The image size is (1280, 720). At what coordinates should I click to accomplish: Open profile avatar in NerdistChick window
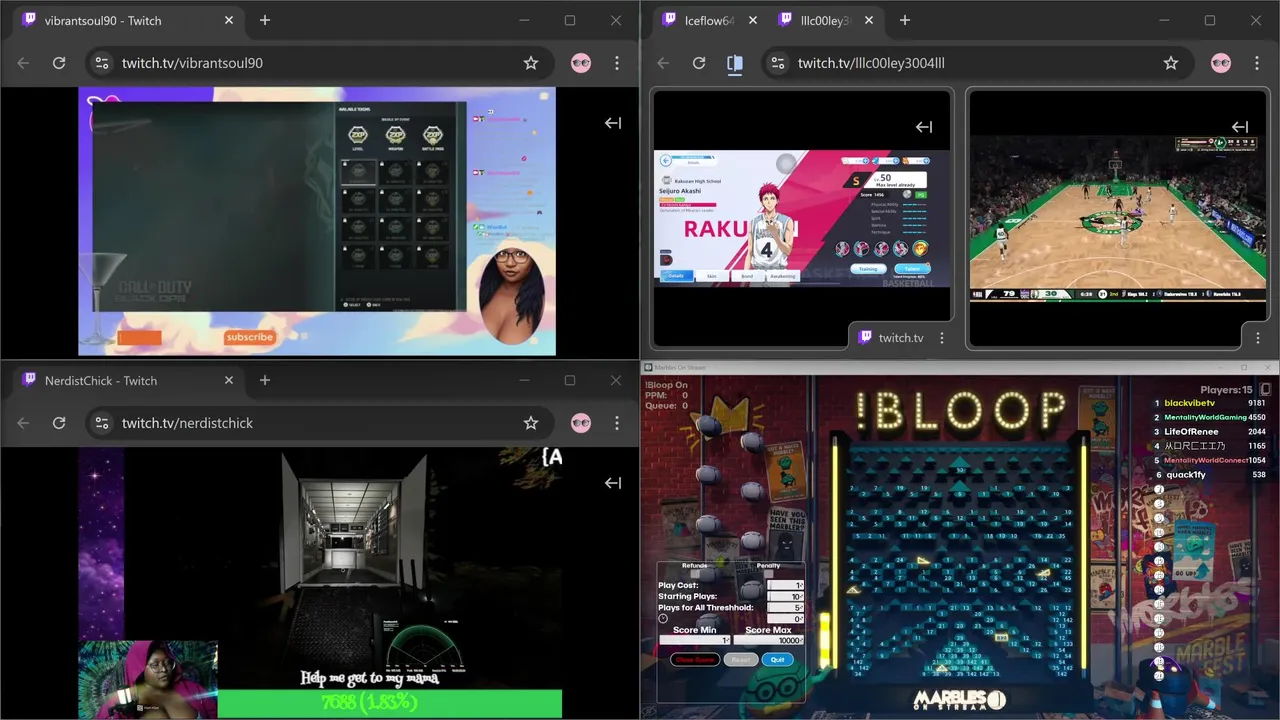click(581, 423)
